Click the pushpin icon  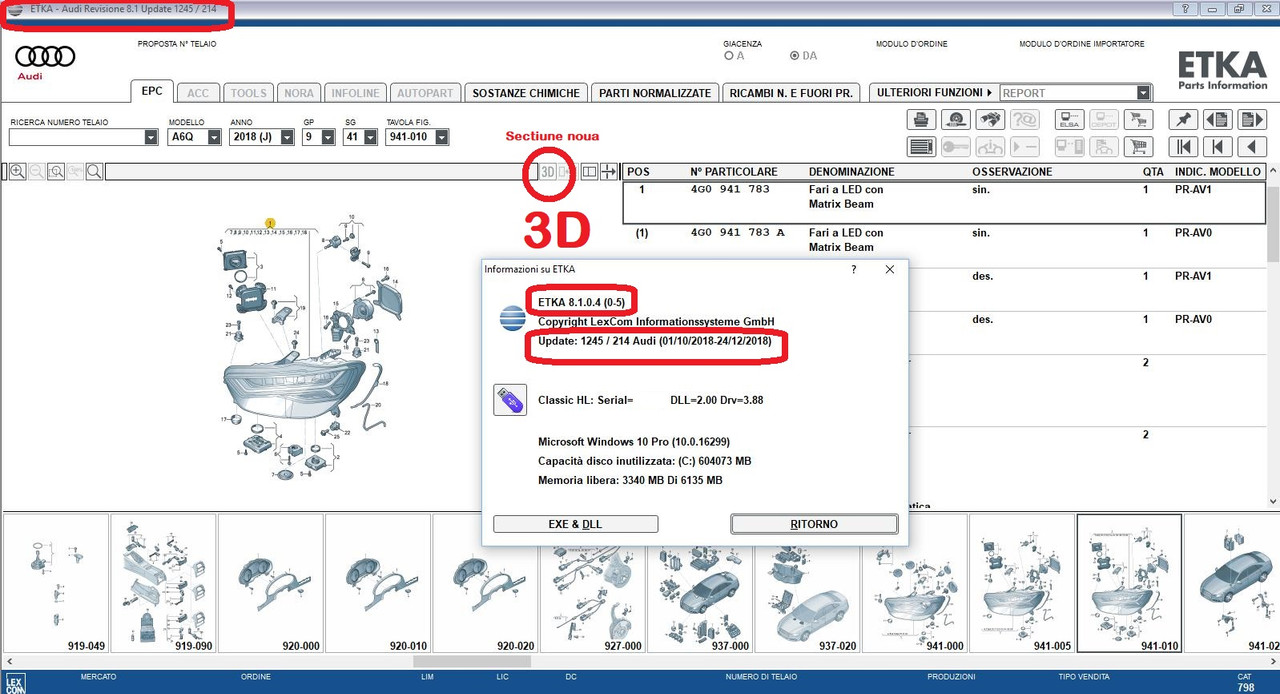[x=1183, y=120]
